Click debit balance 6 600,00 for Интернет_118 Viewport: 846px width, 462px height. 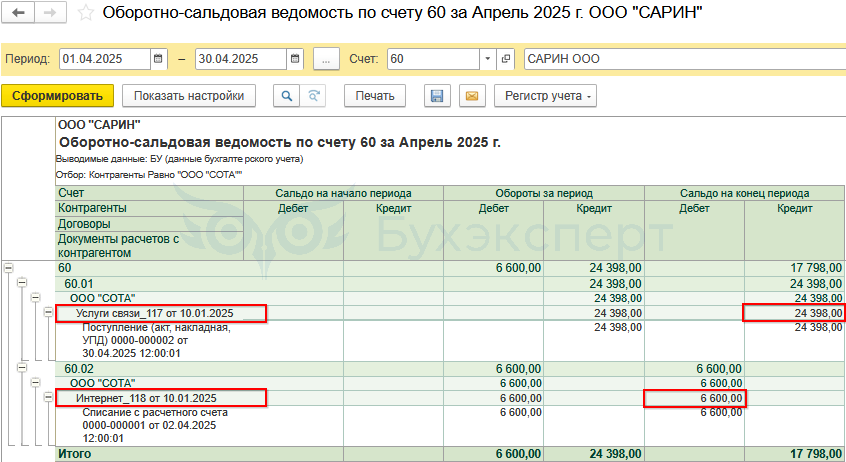[695, 398]
